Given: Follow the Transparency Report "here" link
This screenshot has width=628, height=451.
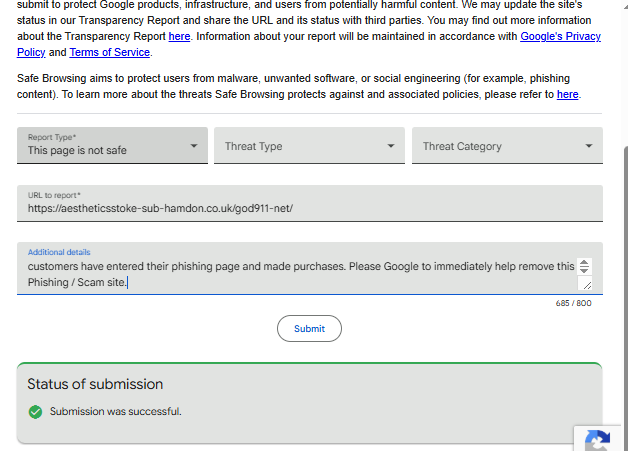Looking at the screenshot, I should pos(179,36).
